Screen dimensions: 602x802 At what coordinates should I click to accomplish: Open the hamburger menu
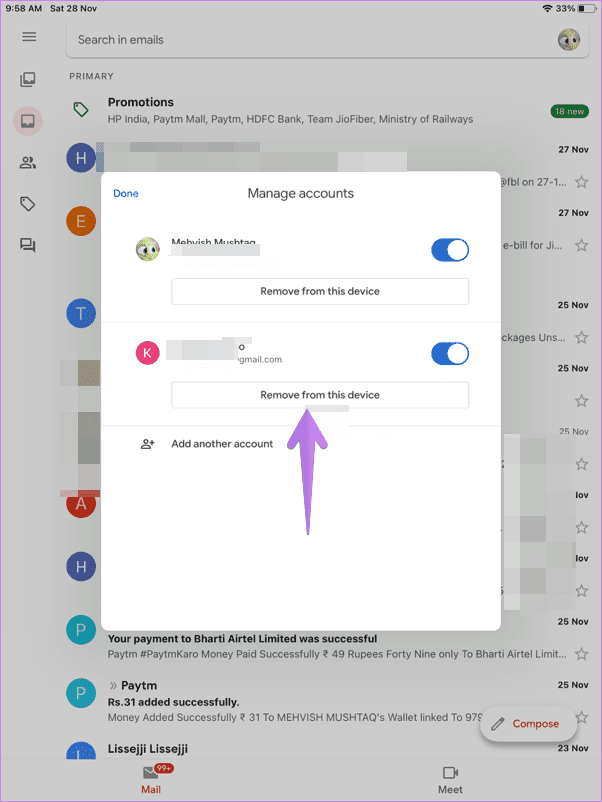29,36
